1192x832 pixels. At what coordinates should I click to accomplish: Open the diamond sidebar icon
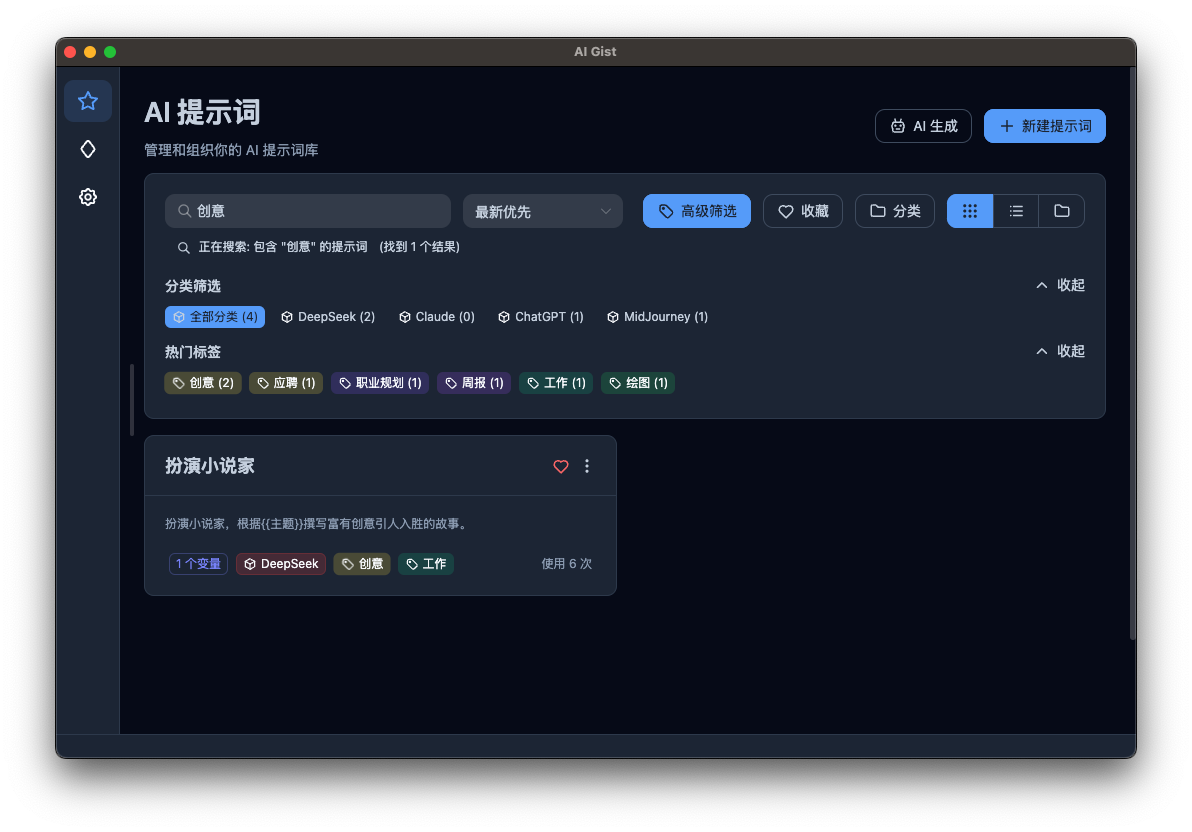[x=88, y=149]
